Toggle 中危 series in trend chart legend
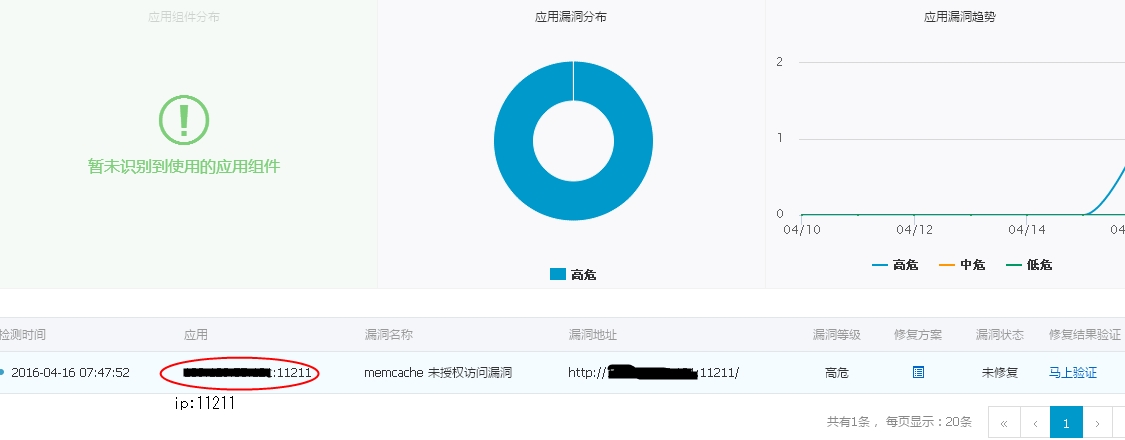This screenshot has height=440, width=1125. pos(961,265)
